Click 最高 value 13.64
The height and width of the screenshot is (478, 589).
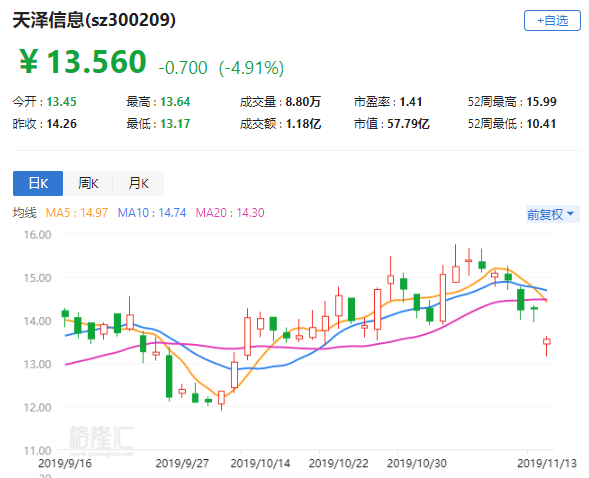tap(175, 102)
